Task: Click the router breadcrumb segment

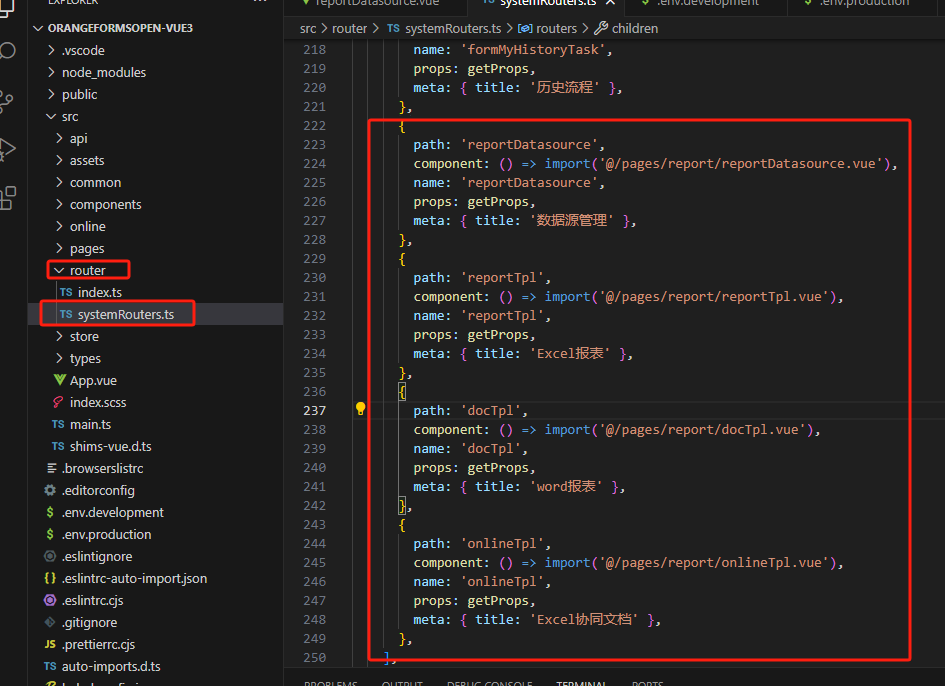Action: (x=350, y=28)
